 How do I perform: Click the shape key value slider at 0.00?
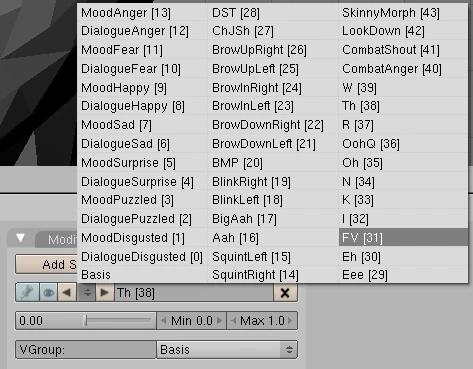point(86,321)
